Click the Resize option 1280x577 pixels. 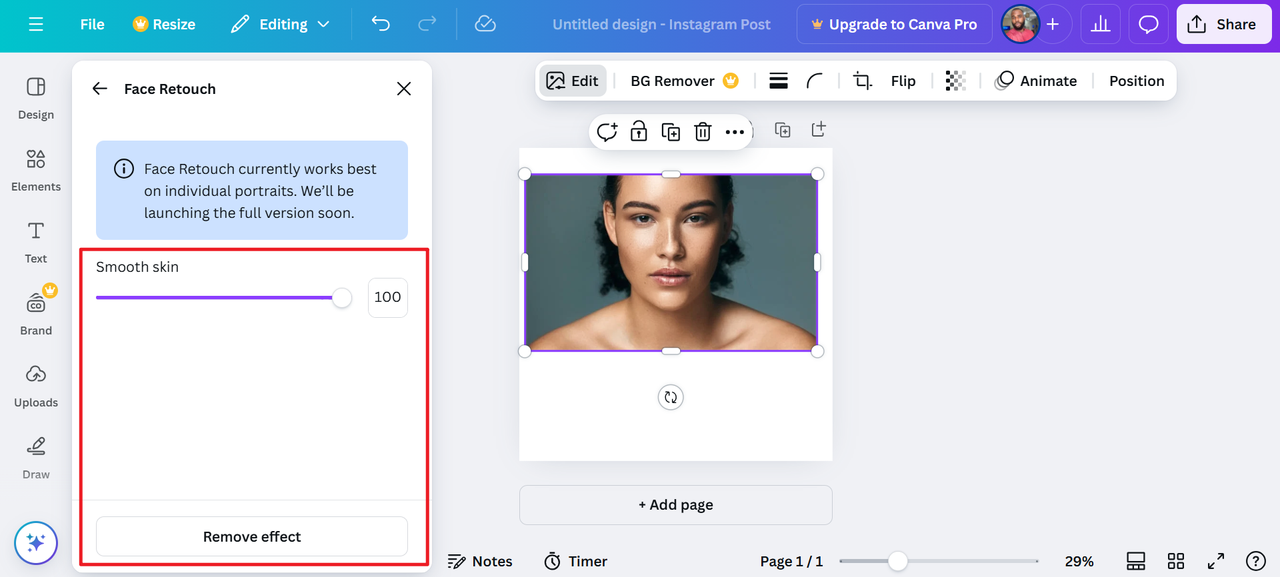click(164, 24)
